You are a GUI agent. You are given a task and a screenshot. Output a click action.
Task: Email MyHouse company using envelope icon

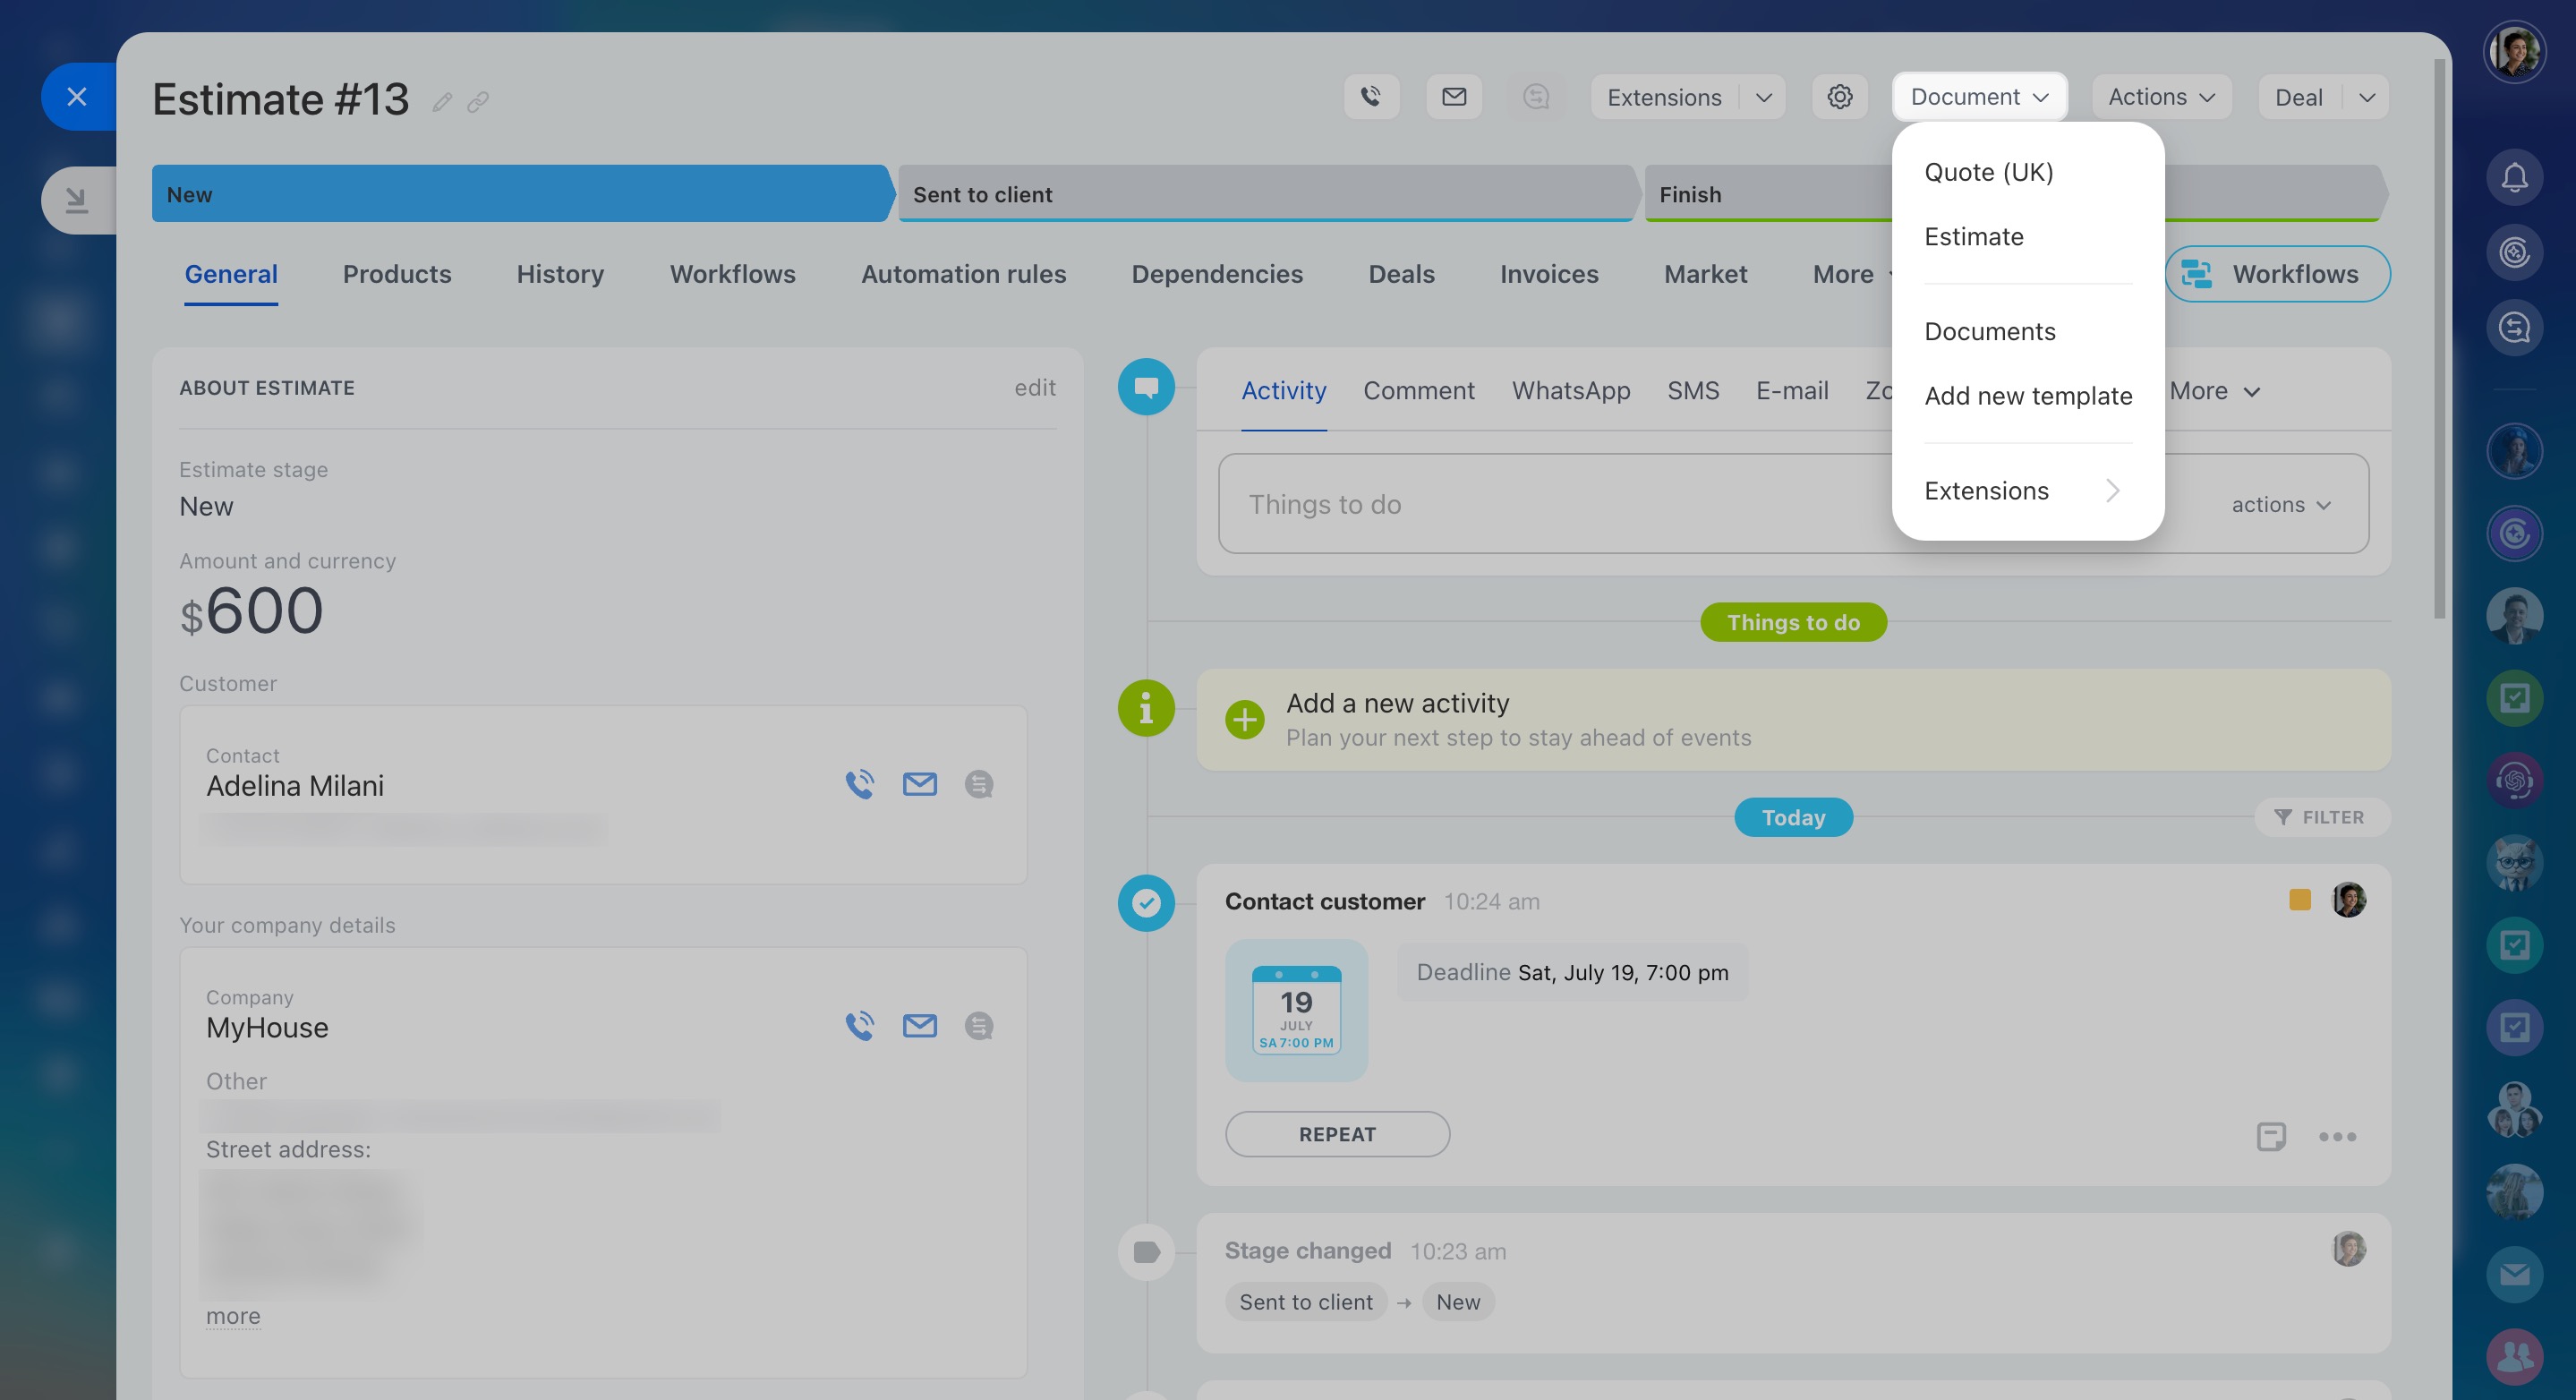point(920,1026)
